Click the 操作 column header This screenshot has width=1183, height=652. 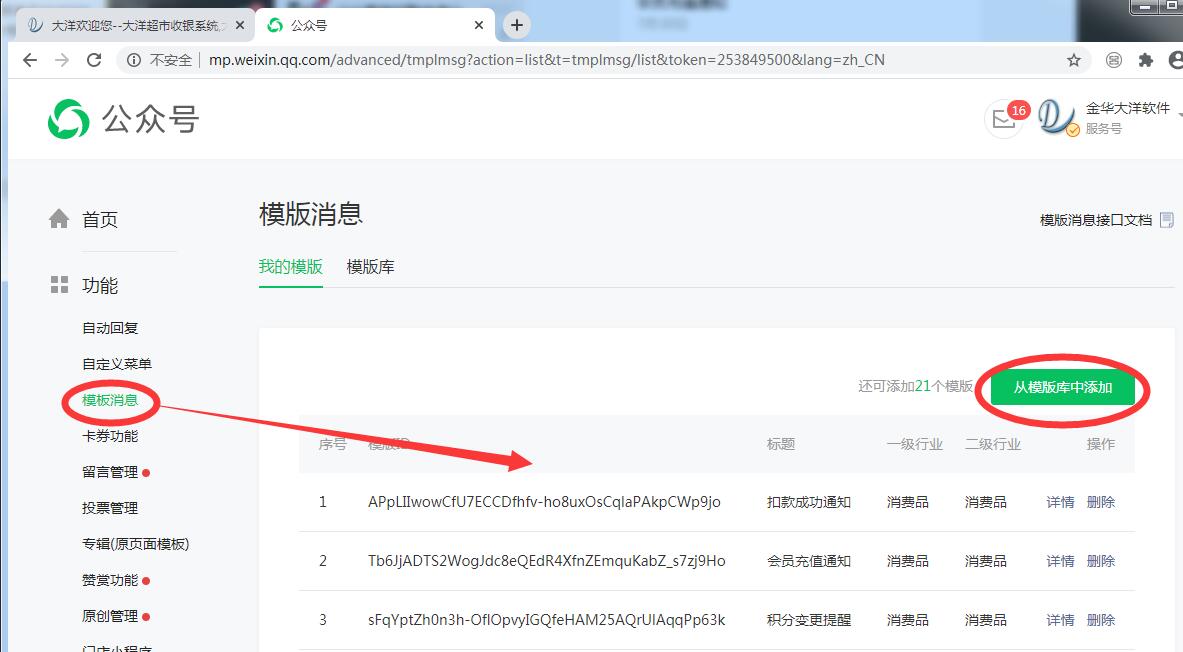click(x=1101, y=444)
